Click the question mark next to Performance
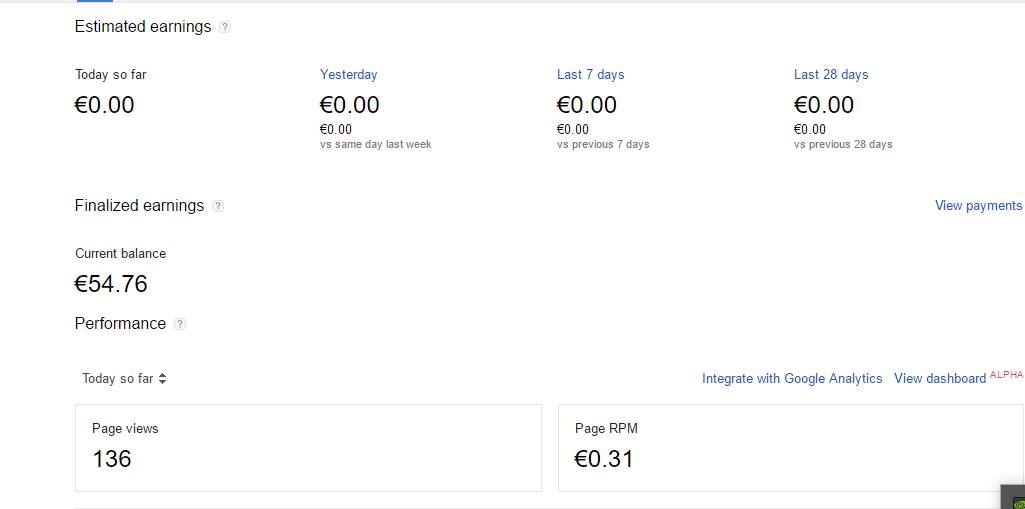 180,324
